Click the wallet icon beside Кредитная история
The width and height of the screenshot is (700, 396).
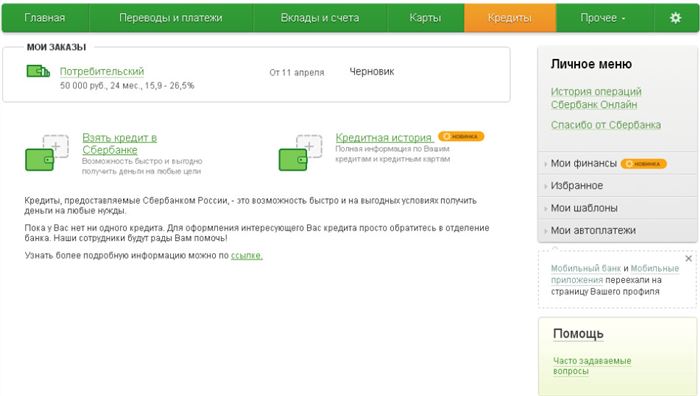click(x=300, y=153)
